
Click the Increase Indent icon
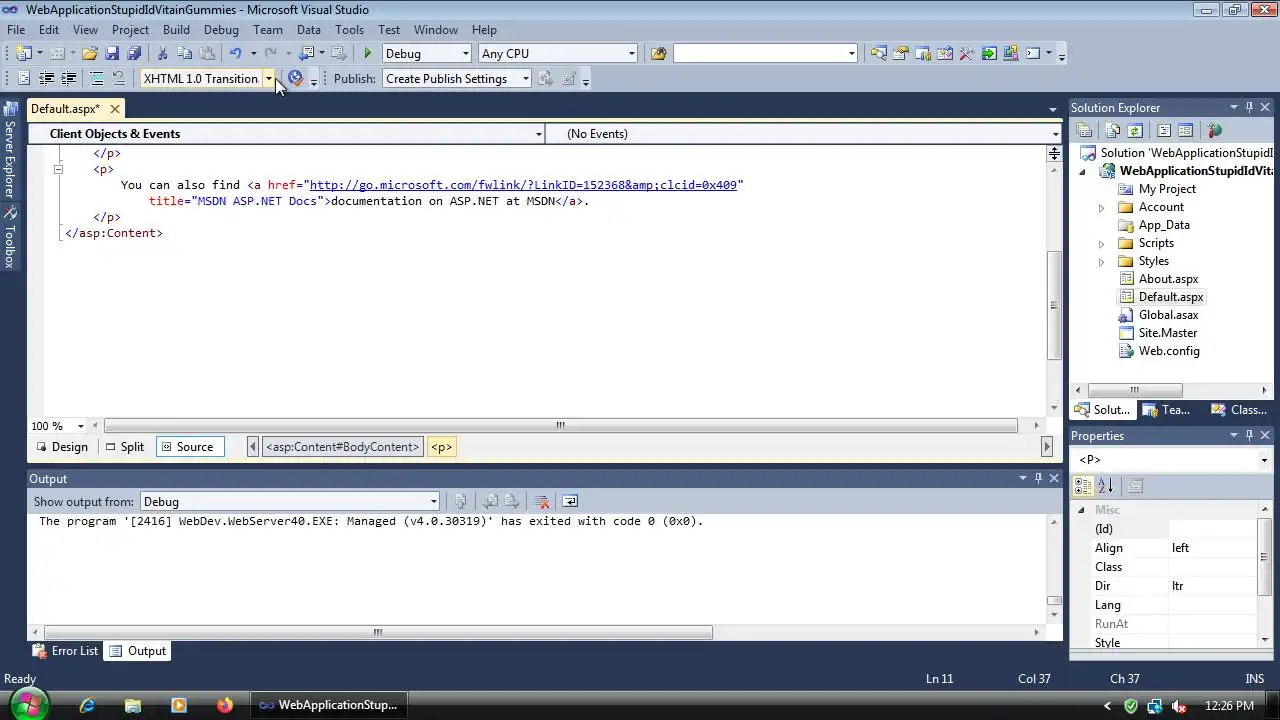[x=68, y=79]
